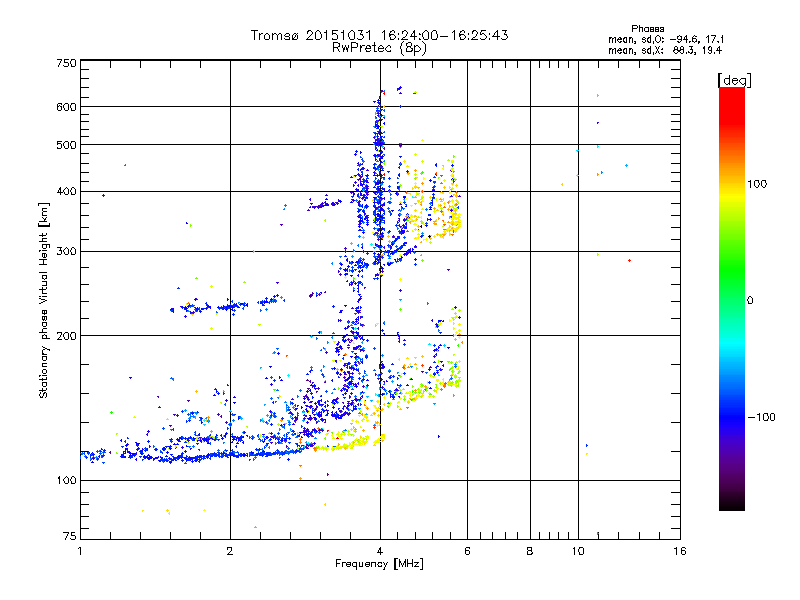Click the x-axis tick label '4'

380,551
